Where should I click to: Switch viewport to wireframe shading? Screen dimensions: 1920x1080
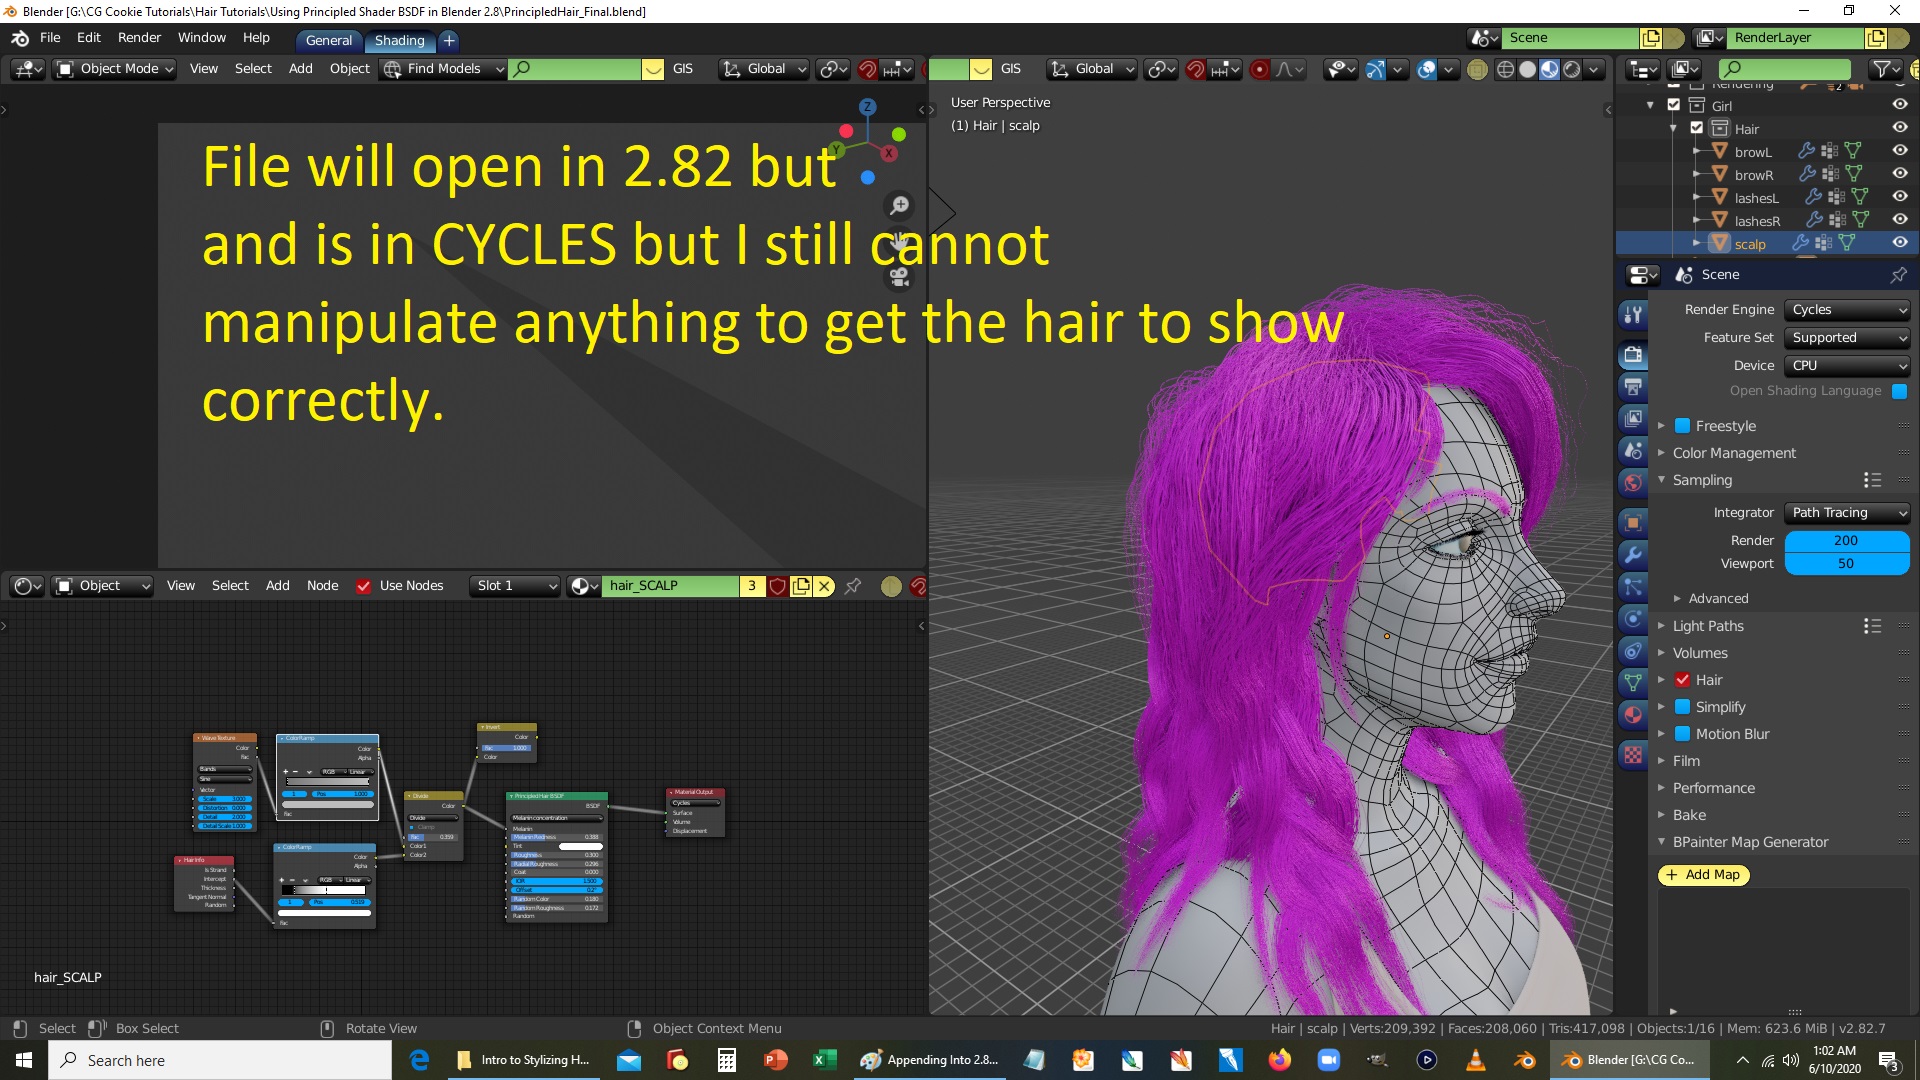[x=1505, y=69]
